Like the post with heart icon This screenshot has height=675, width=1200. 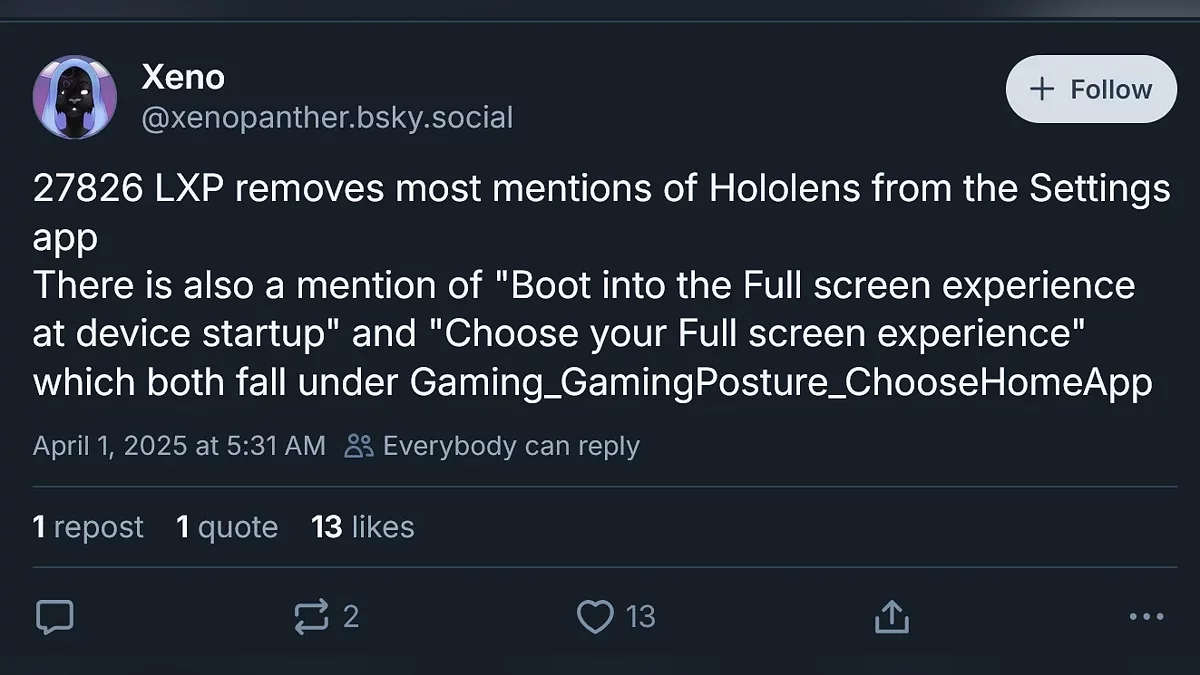[x=595, y=617]
